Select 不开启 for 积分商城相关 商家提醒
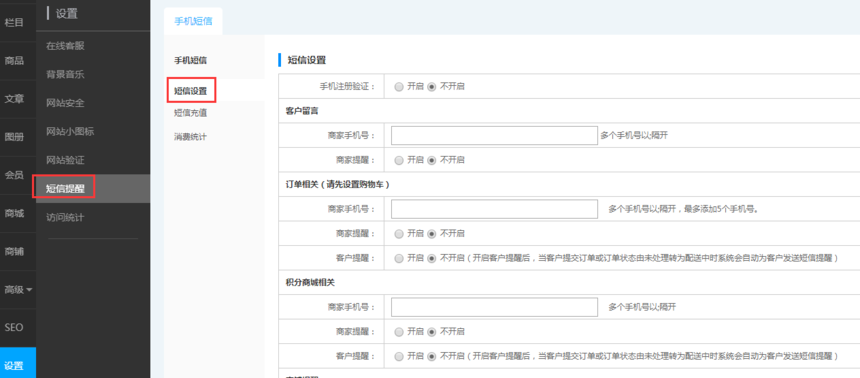 (x=432, y=332)
